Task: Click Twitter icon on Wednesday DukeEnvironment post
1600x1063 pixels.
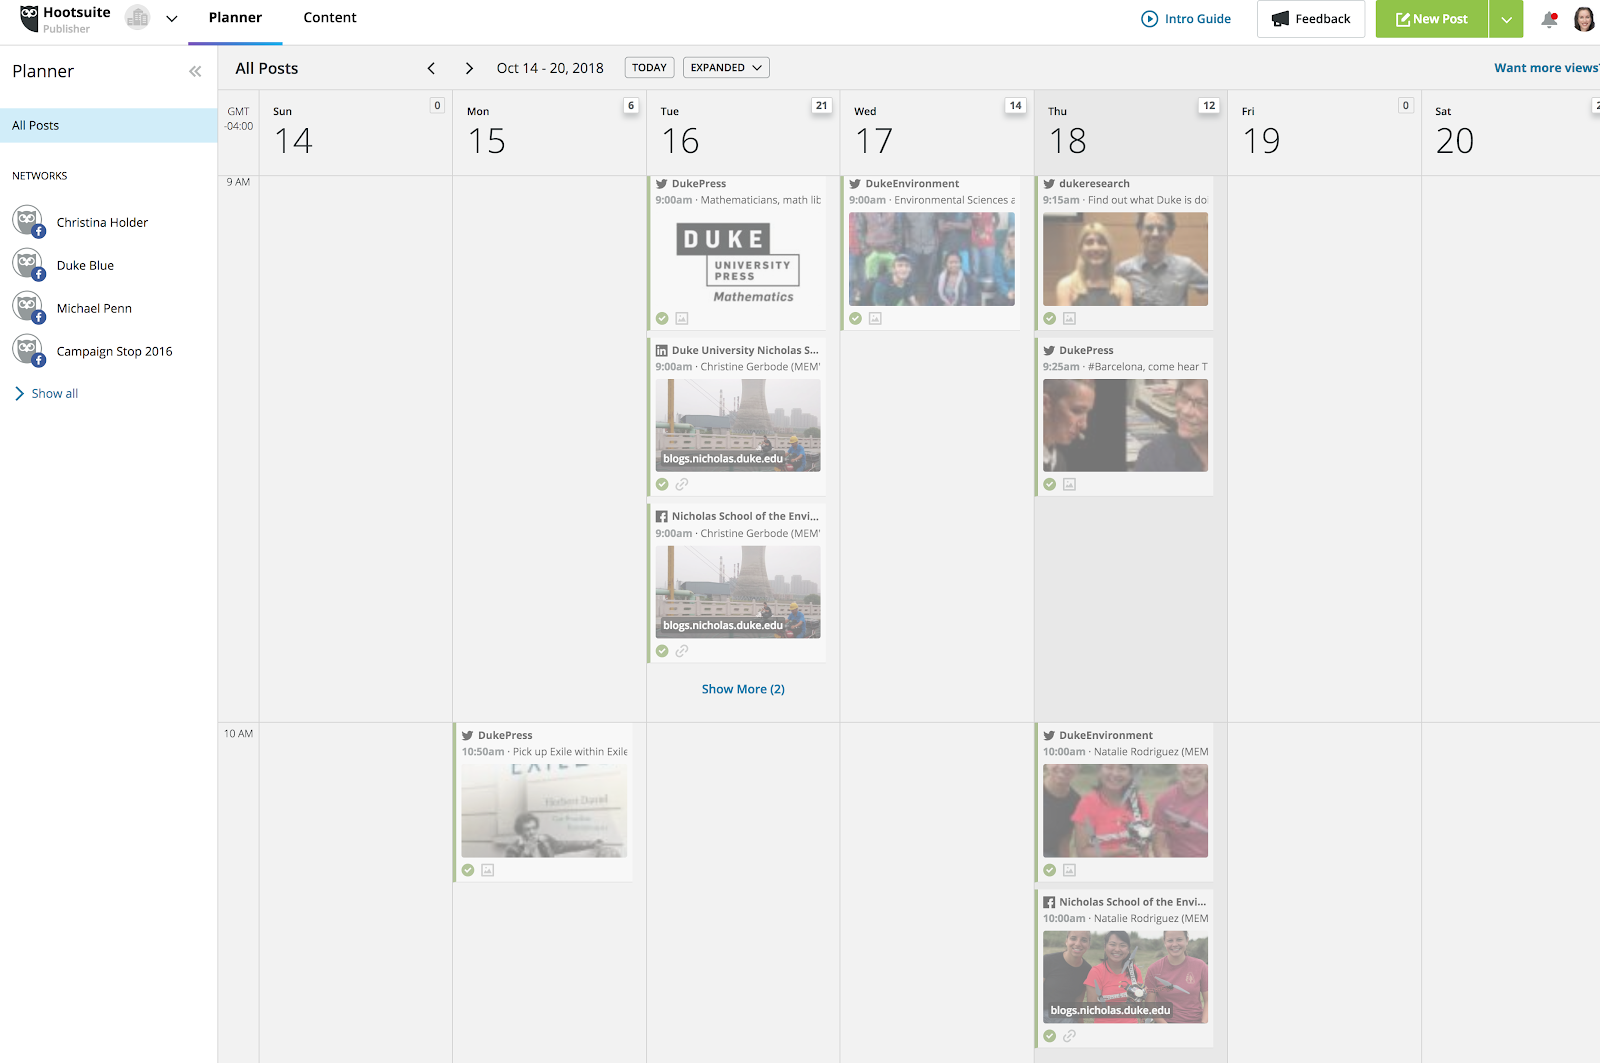Action: [856, 184]
